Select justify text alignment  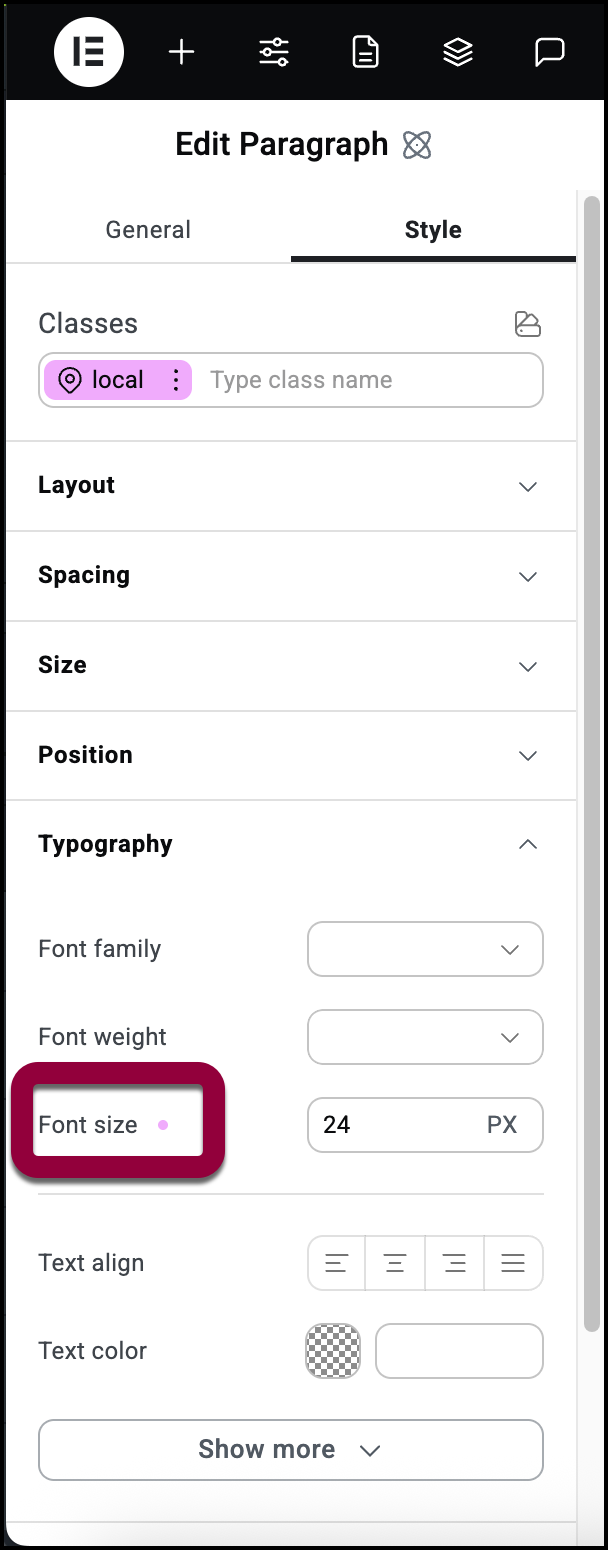pyautogui.click(x=513, y=1263)
